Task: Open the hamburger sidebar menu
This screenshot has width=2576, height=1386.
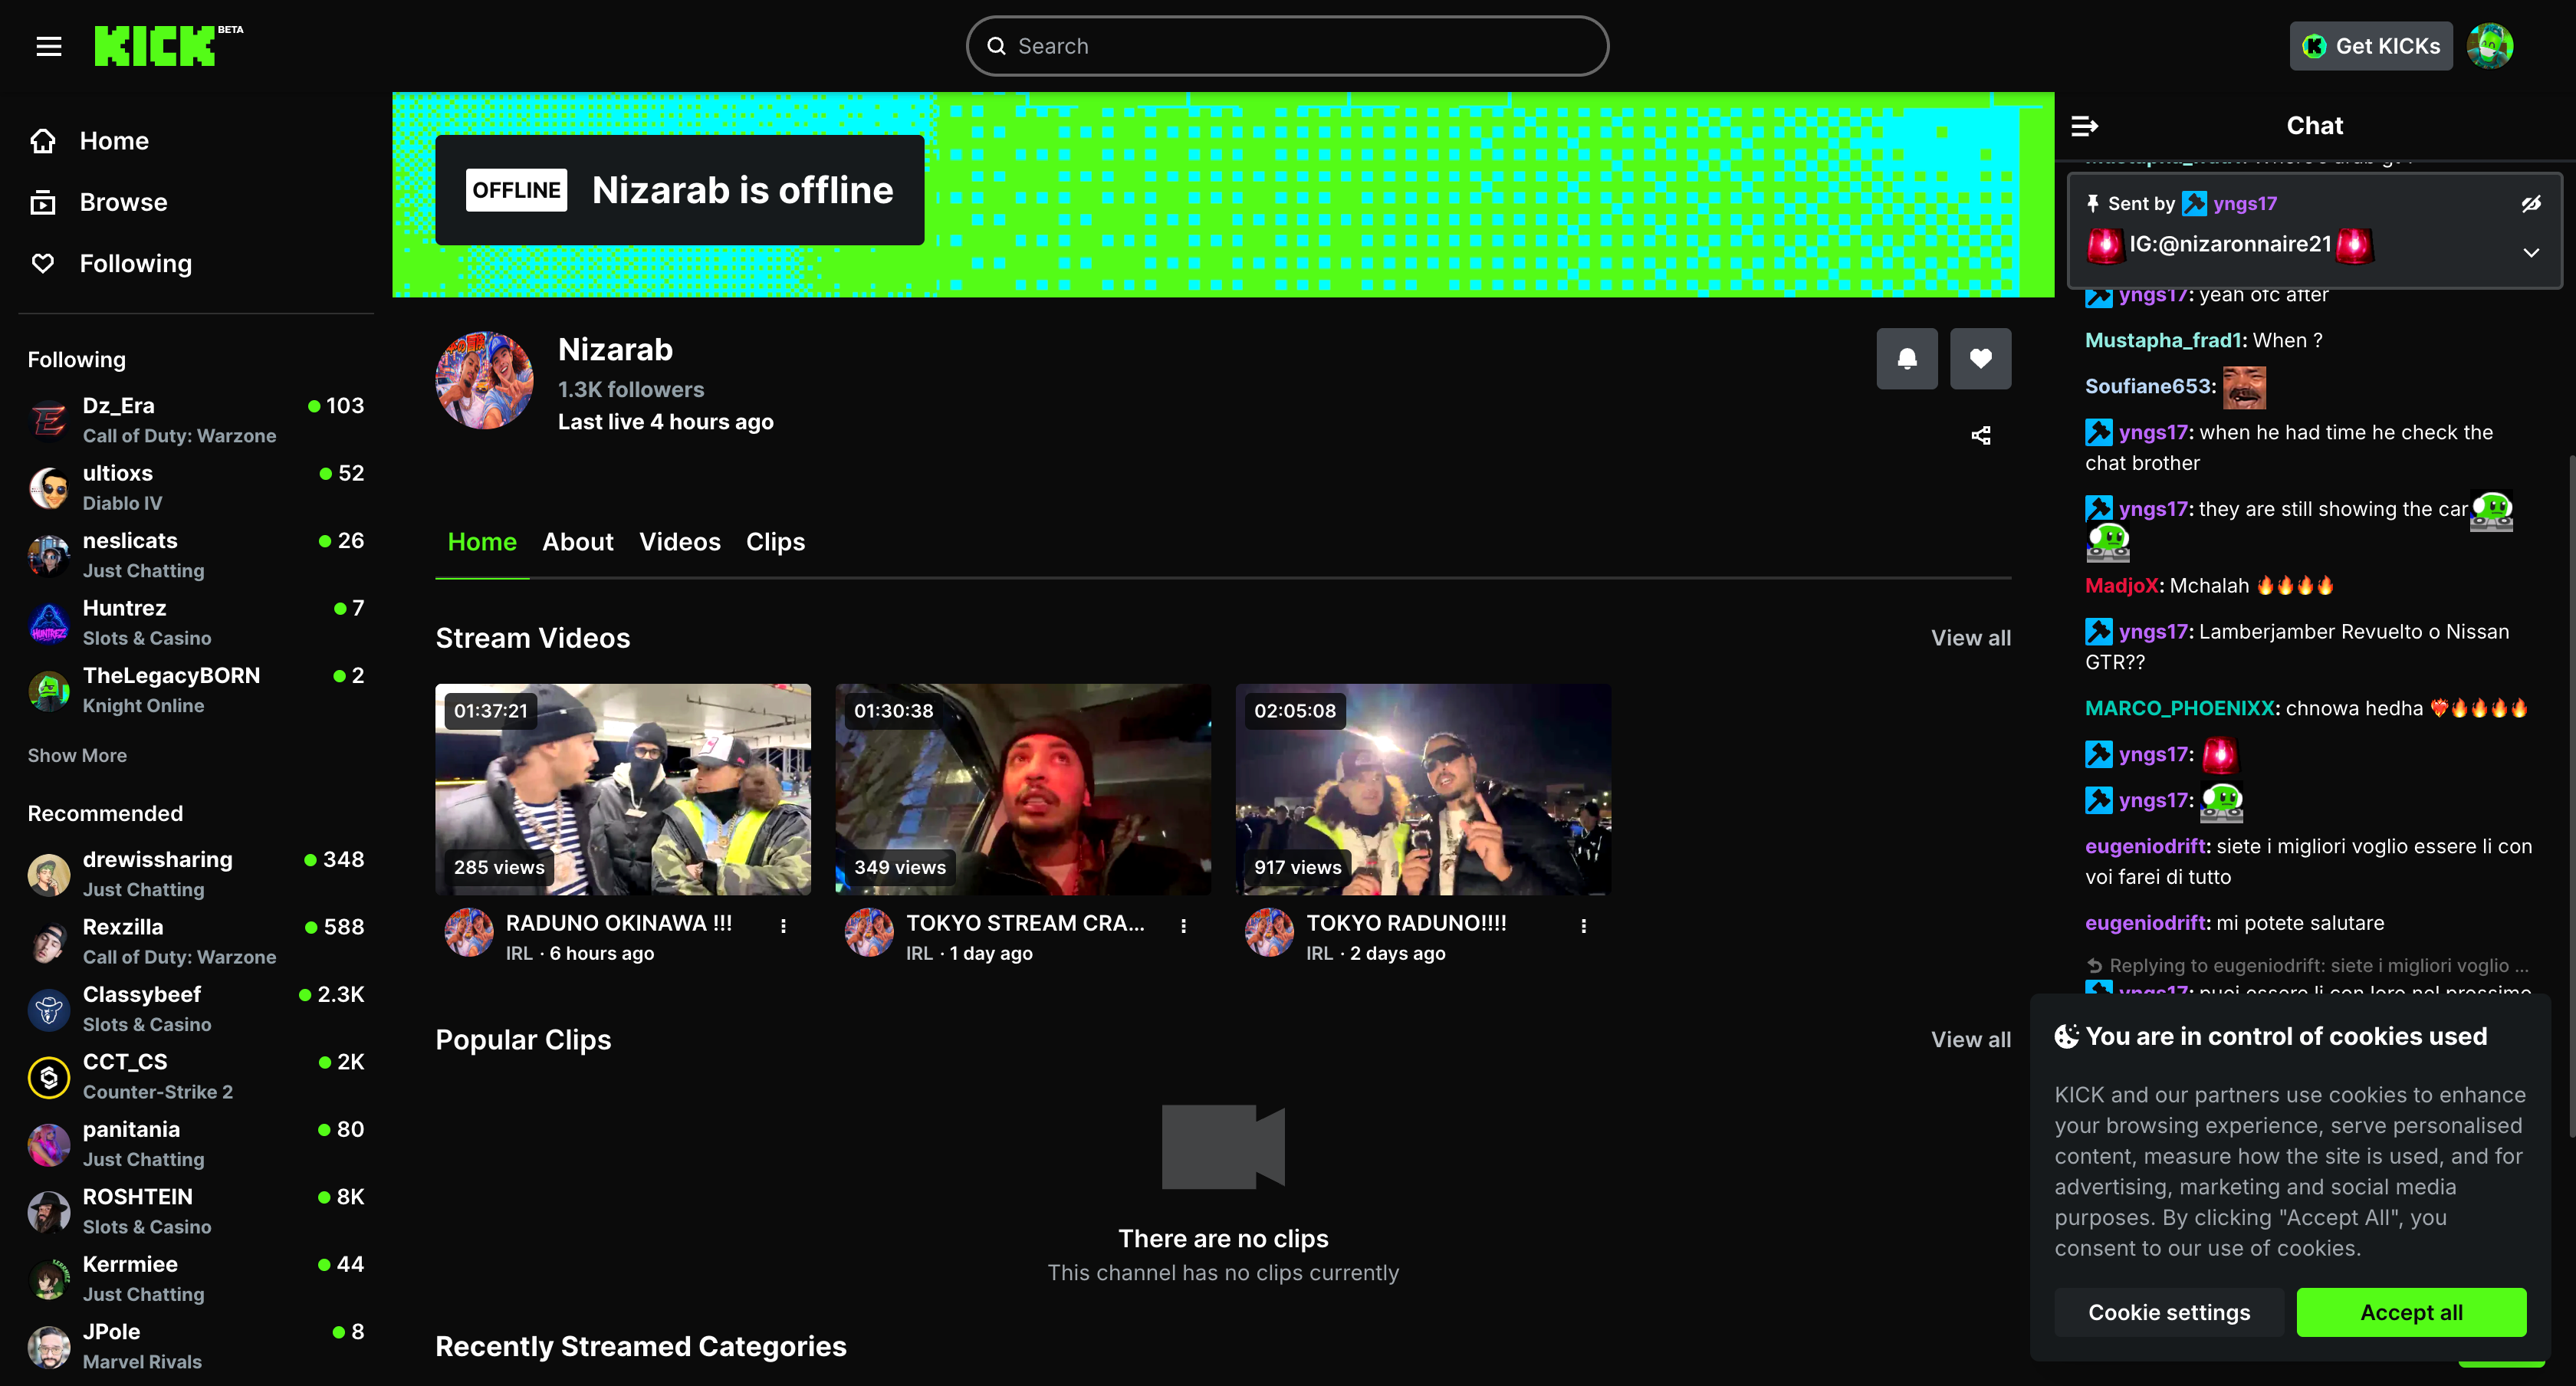Action: 49,46
